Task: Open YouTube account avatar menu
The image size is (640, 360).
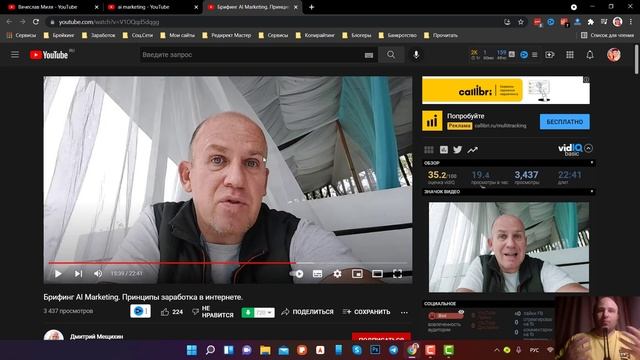Action: (613, 55)
